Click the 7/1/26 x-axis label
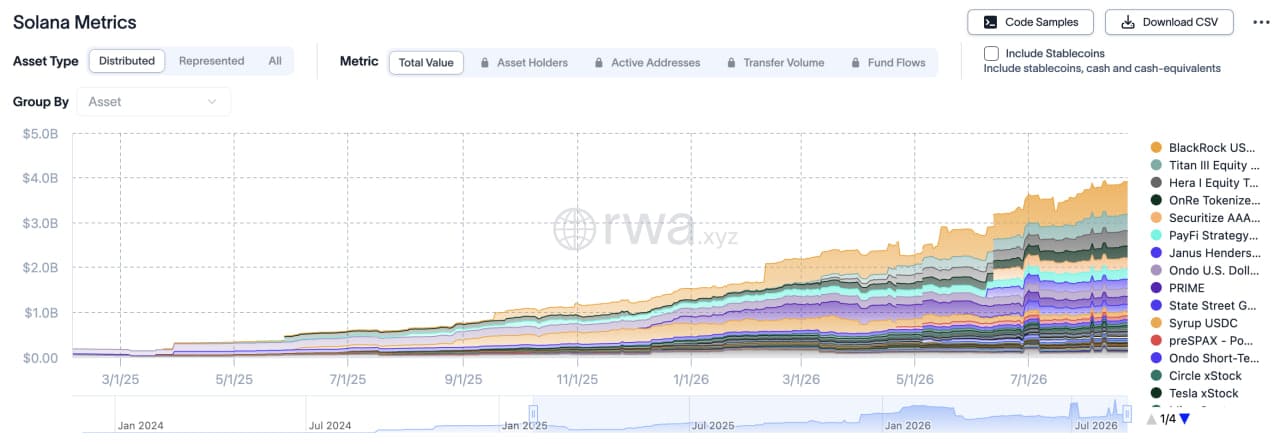 coord(1030,380)
